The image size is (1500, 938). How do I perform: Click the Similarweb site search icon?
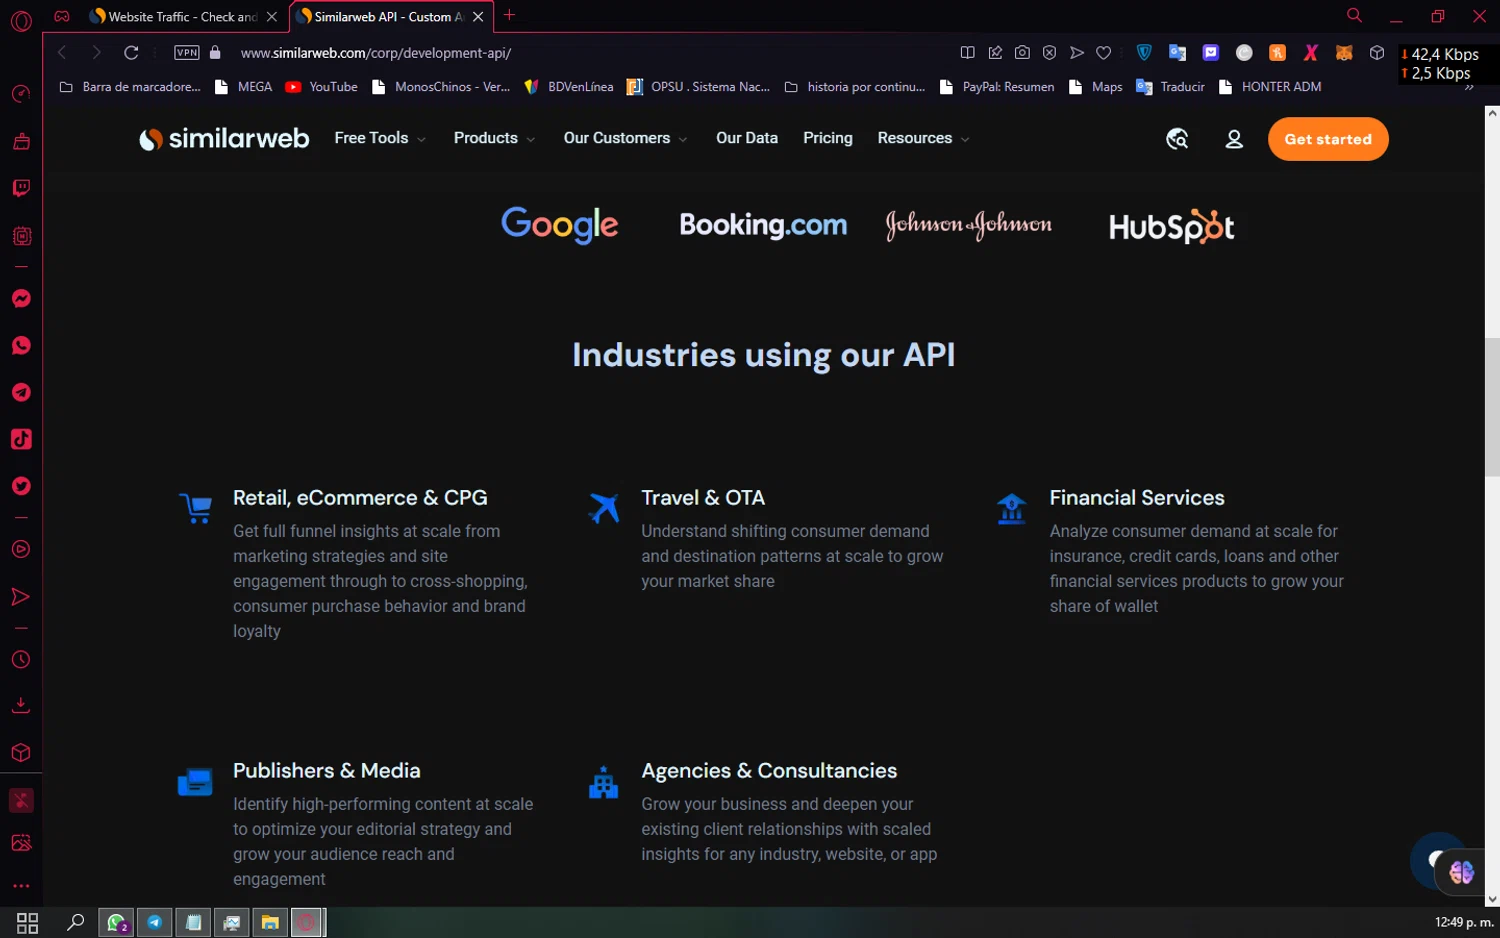pos(1177,139)
